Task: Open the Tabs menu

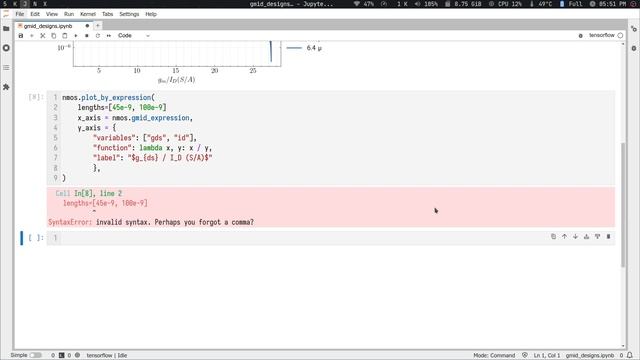Action: 107,14
